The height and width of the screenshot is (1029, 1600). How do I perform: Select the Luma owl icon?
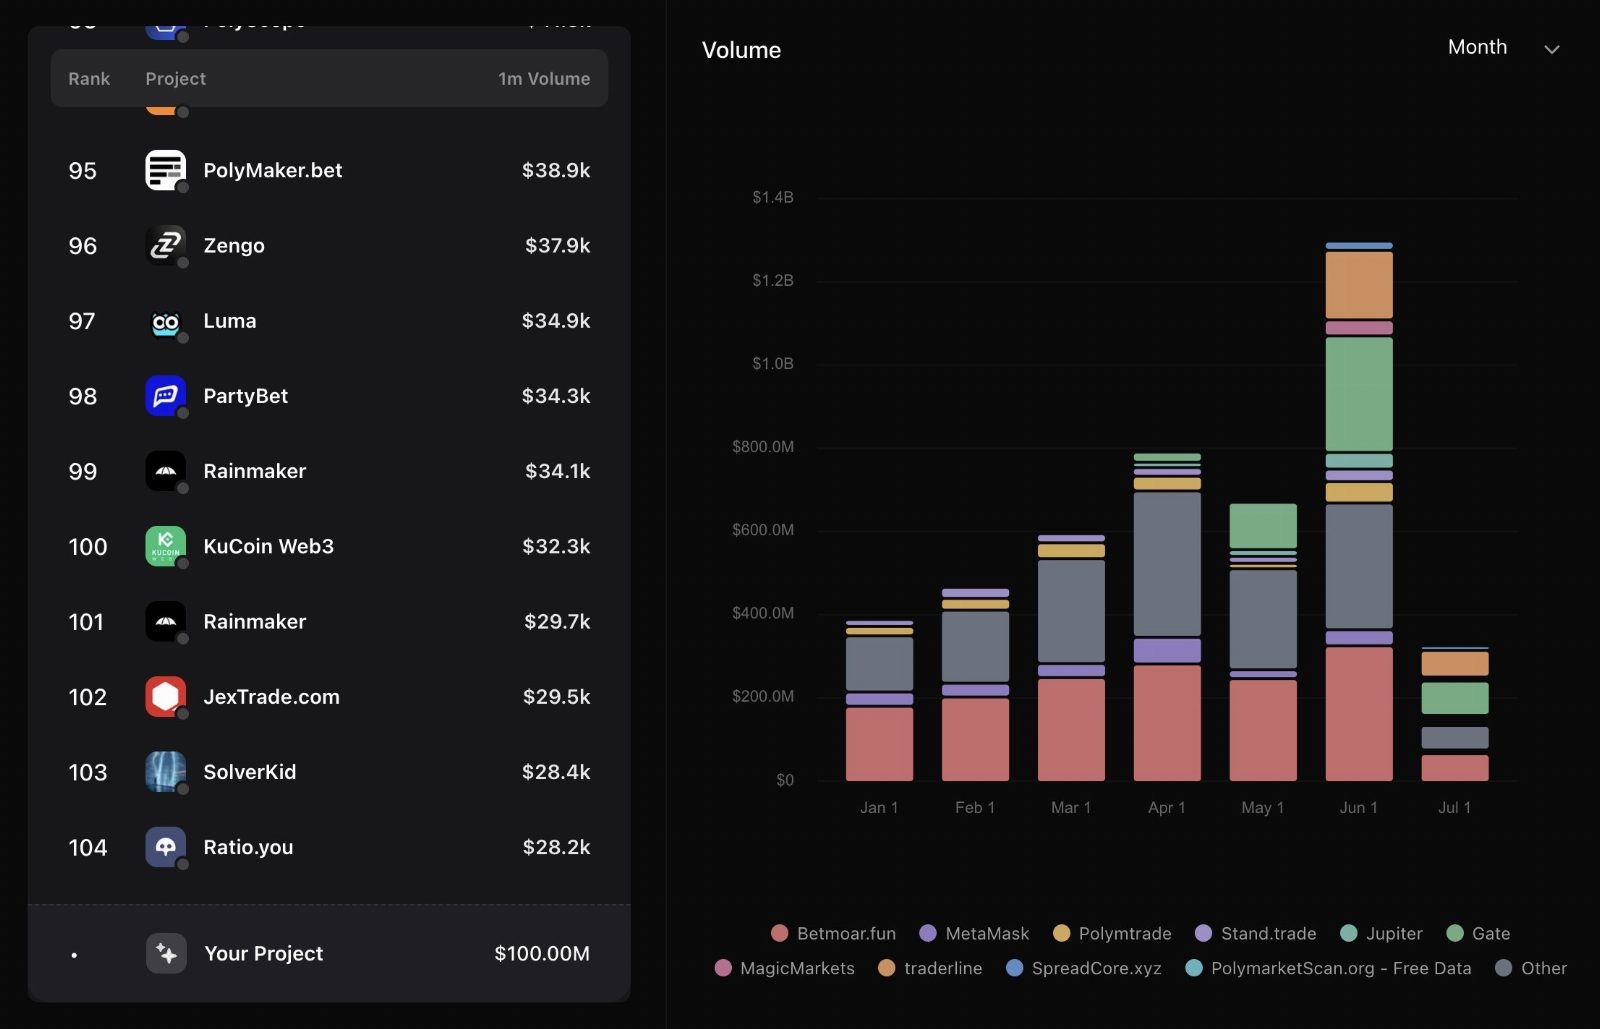pyautogui.click(x=165, y=321)
